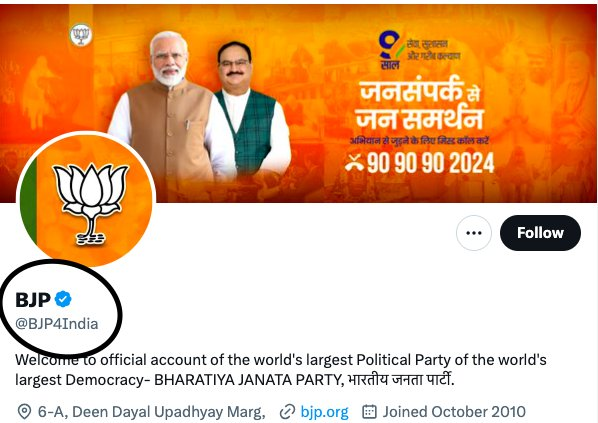Click the phone icon beside 90 90 90 2024
Image resolution: width=598 pixels, height=423 pixels.
click(x=355, y=165)
